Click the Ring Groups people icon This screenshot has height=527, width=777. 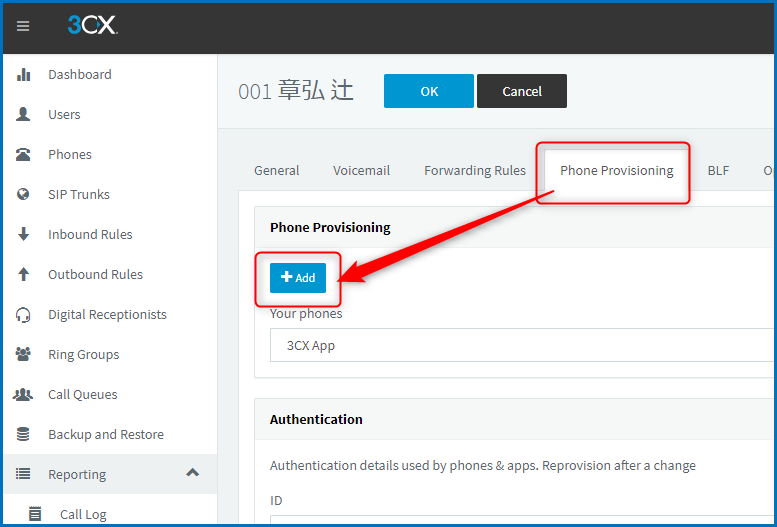pyautogui.click(x=23, y=354)
